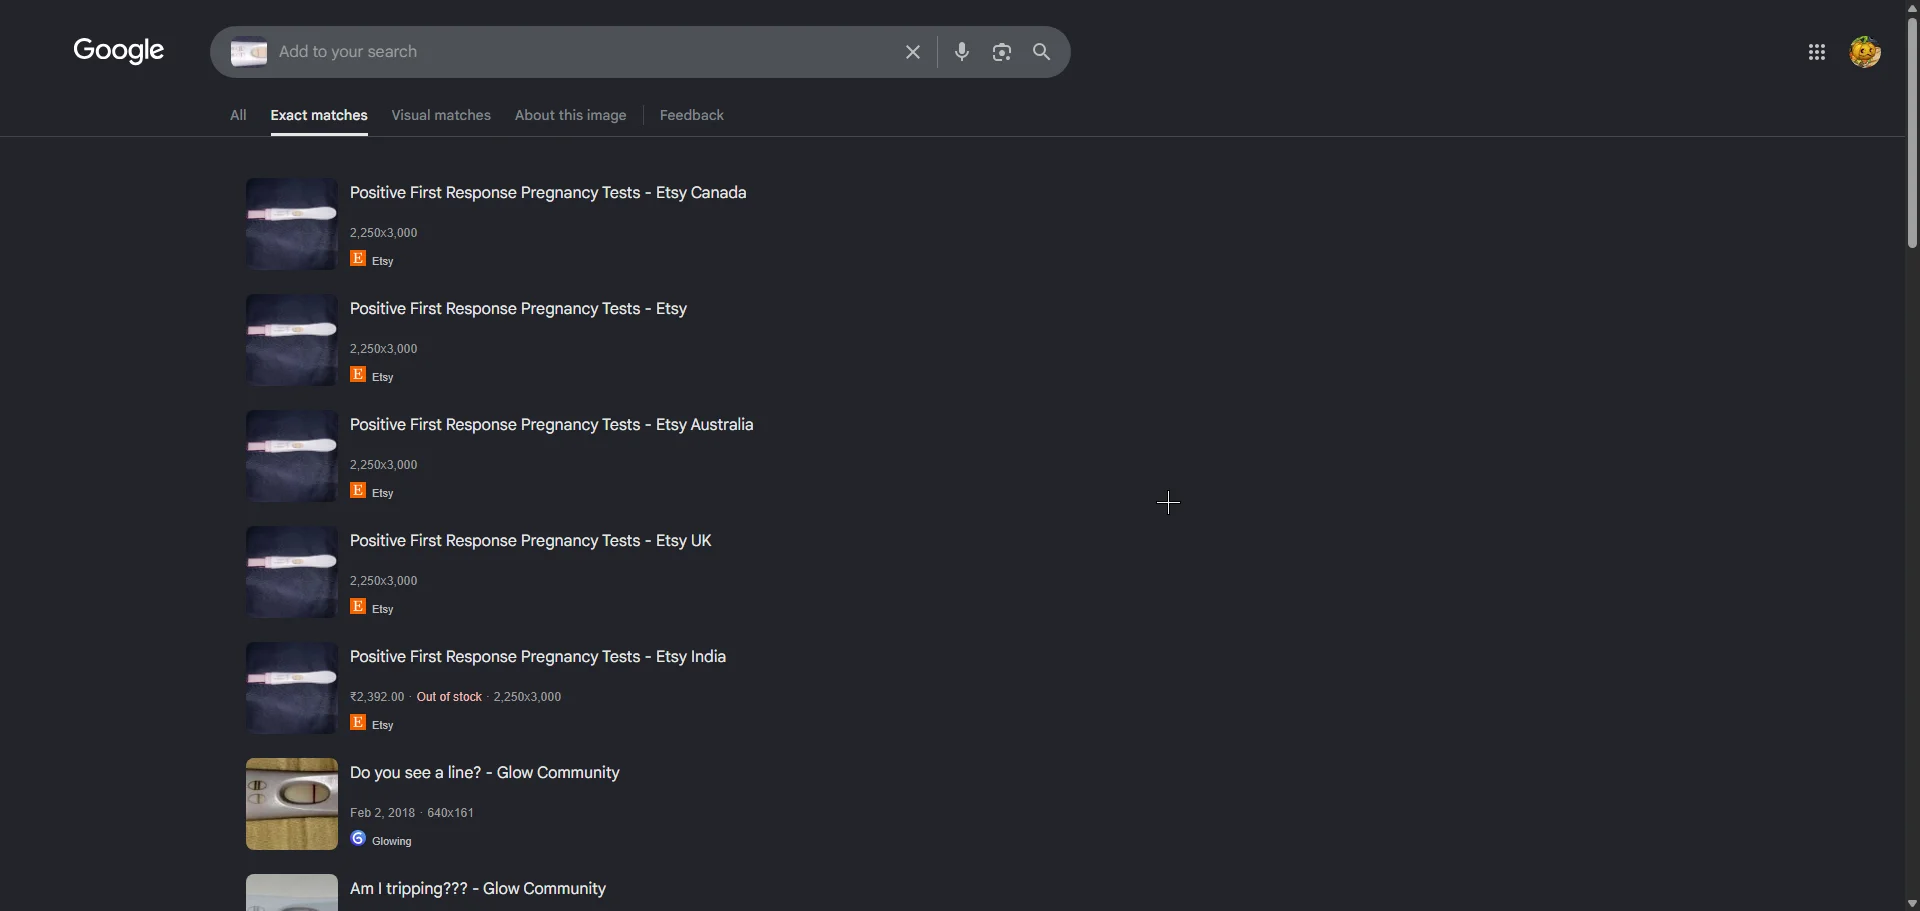Click the Feedback link
Screen dimensions: 1920x911
[692, 115]
